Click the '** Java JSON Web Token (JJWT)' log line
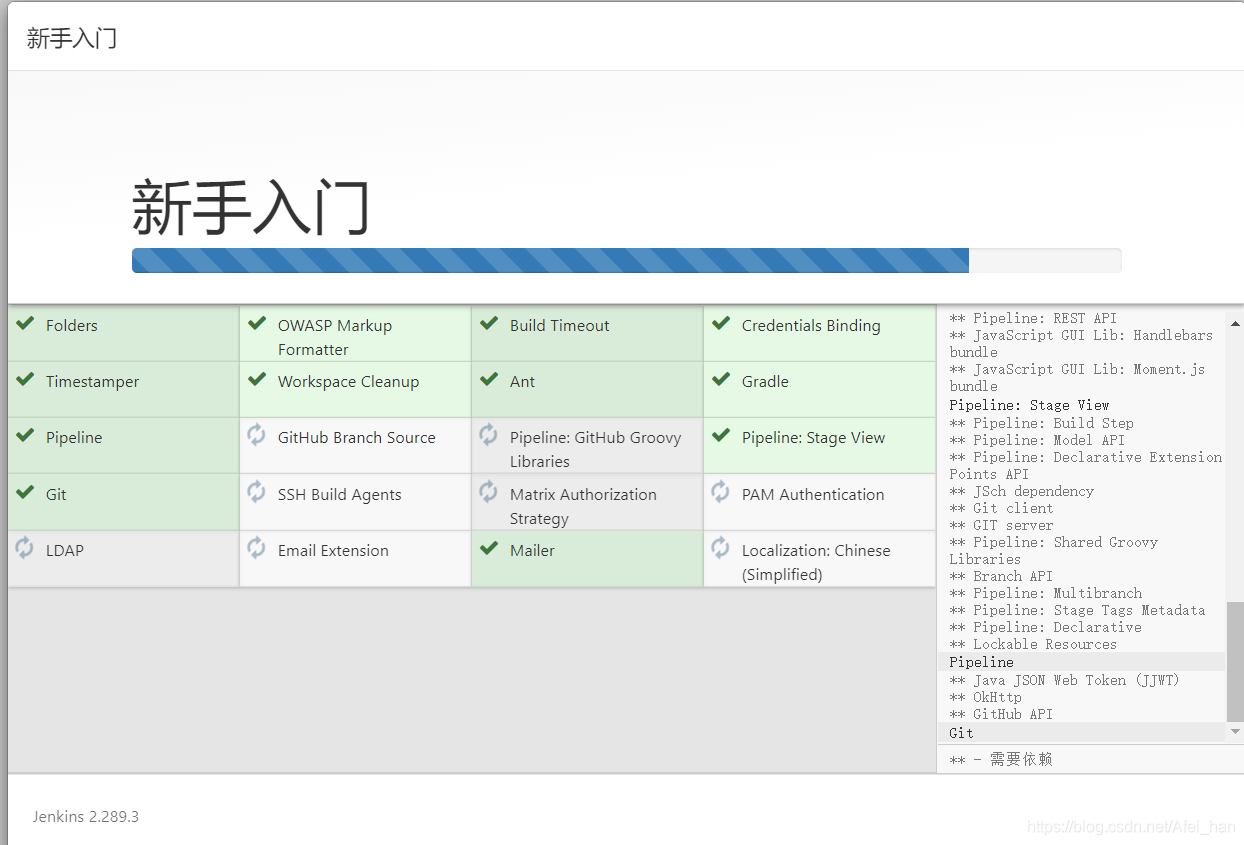Viewport: 1244px width, 845px height. point(1064,680)
